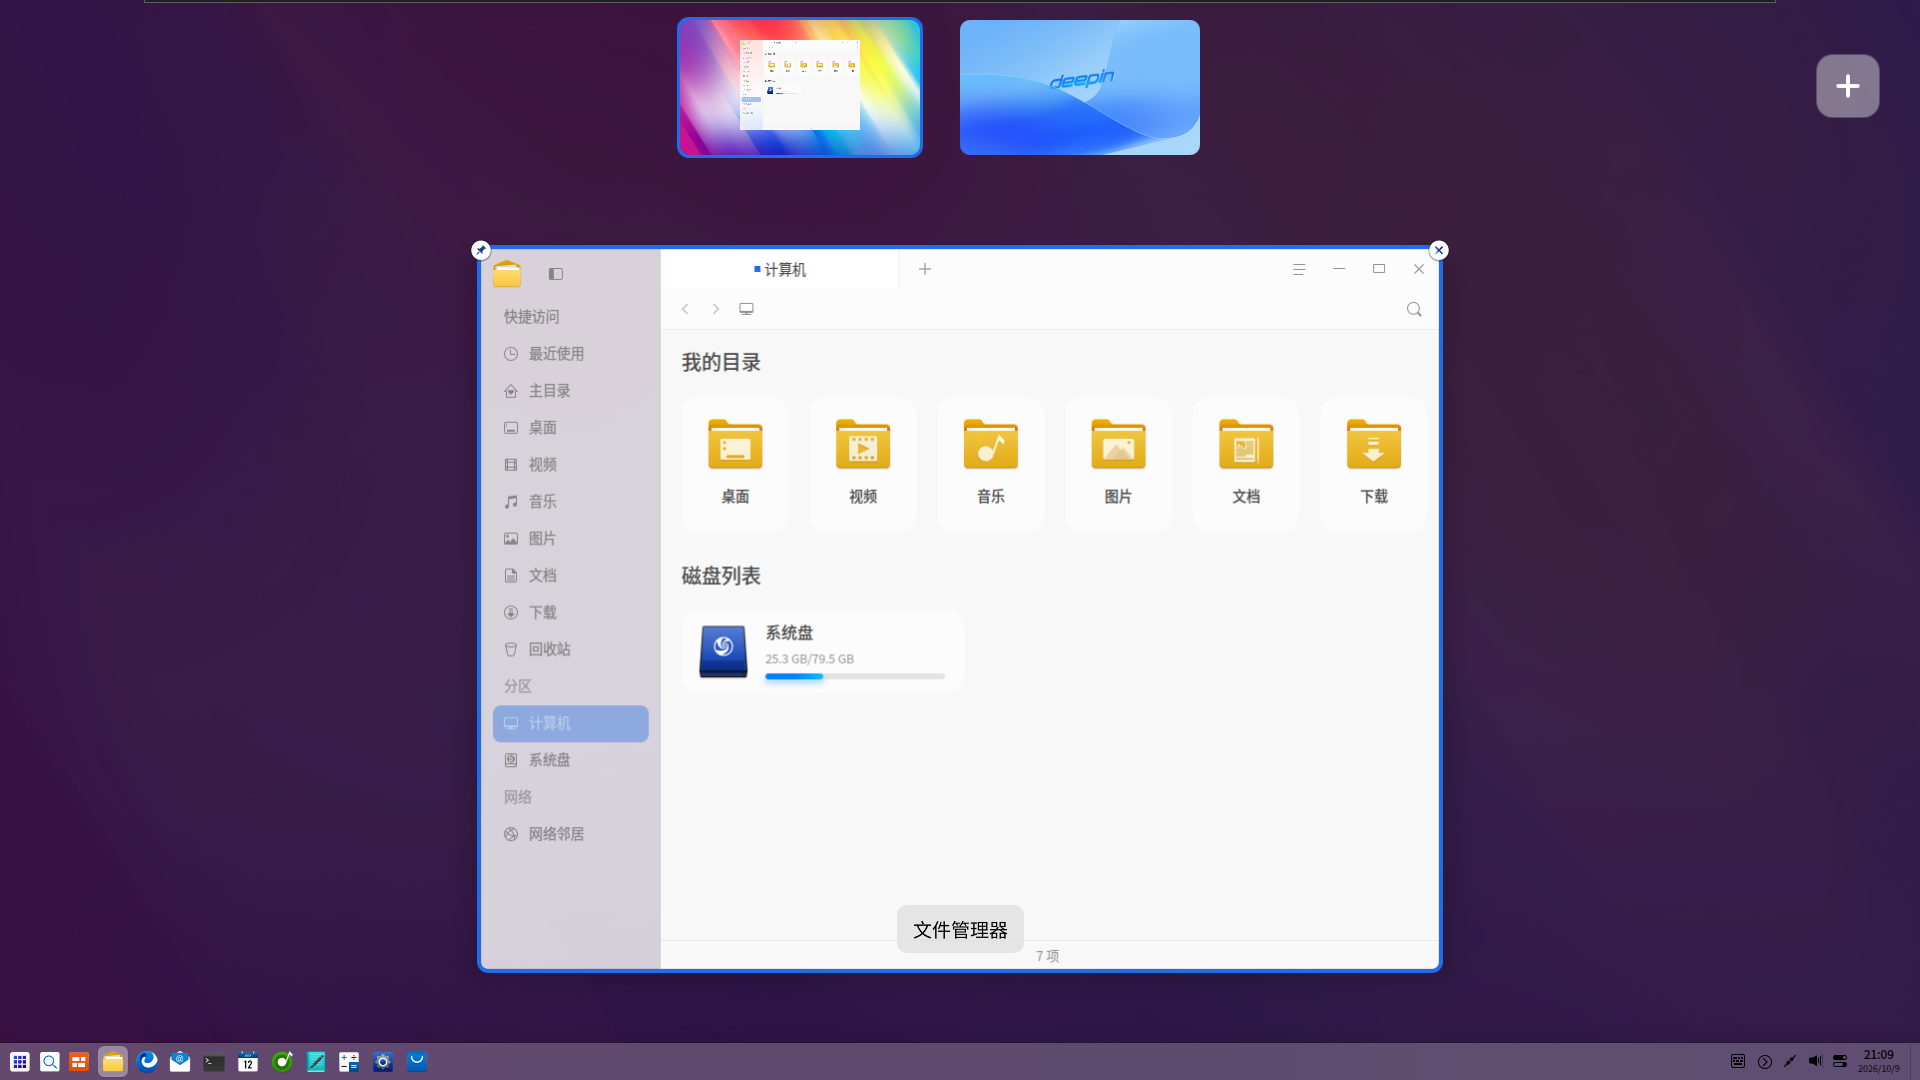Click the forward navigation arrow
Image resolution: width=1920 pixels, height=1080 pixels.
[716, 310]
